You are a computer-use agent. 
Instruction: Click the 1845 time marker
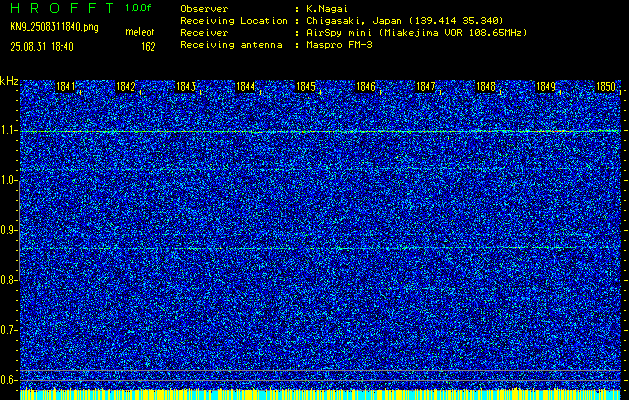(x=306, y=86)
